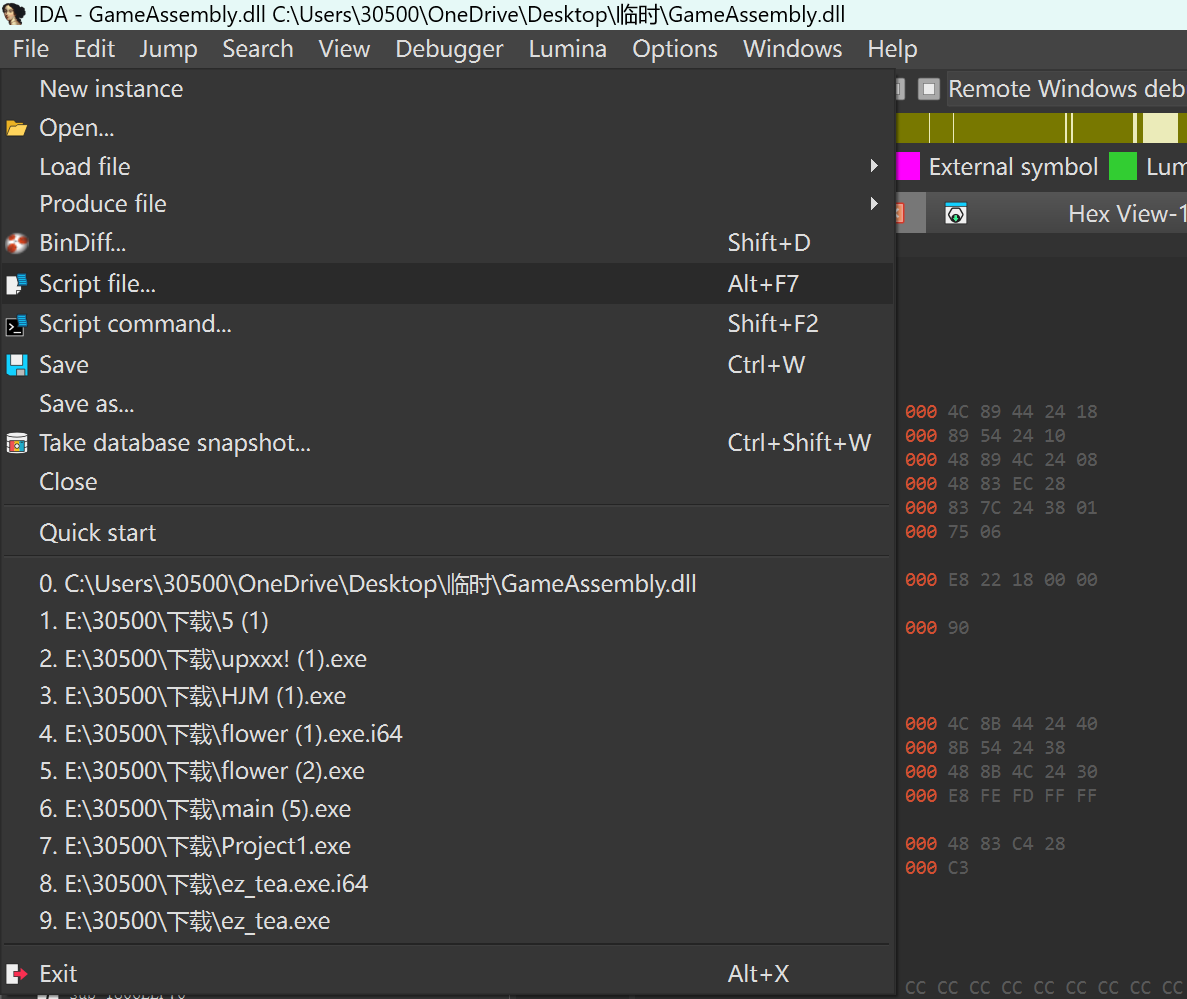Open recent file HJM (1).exe

[447, 696]
